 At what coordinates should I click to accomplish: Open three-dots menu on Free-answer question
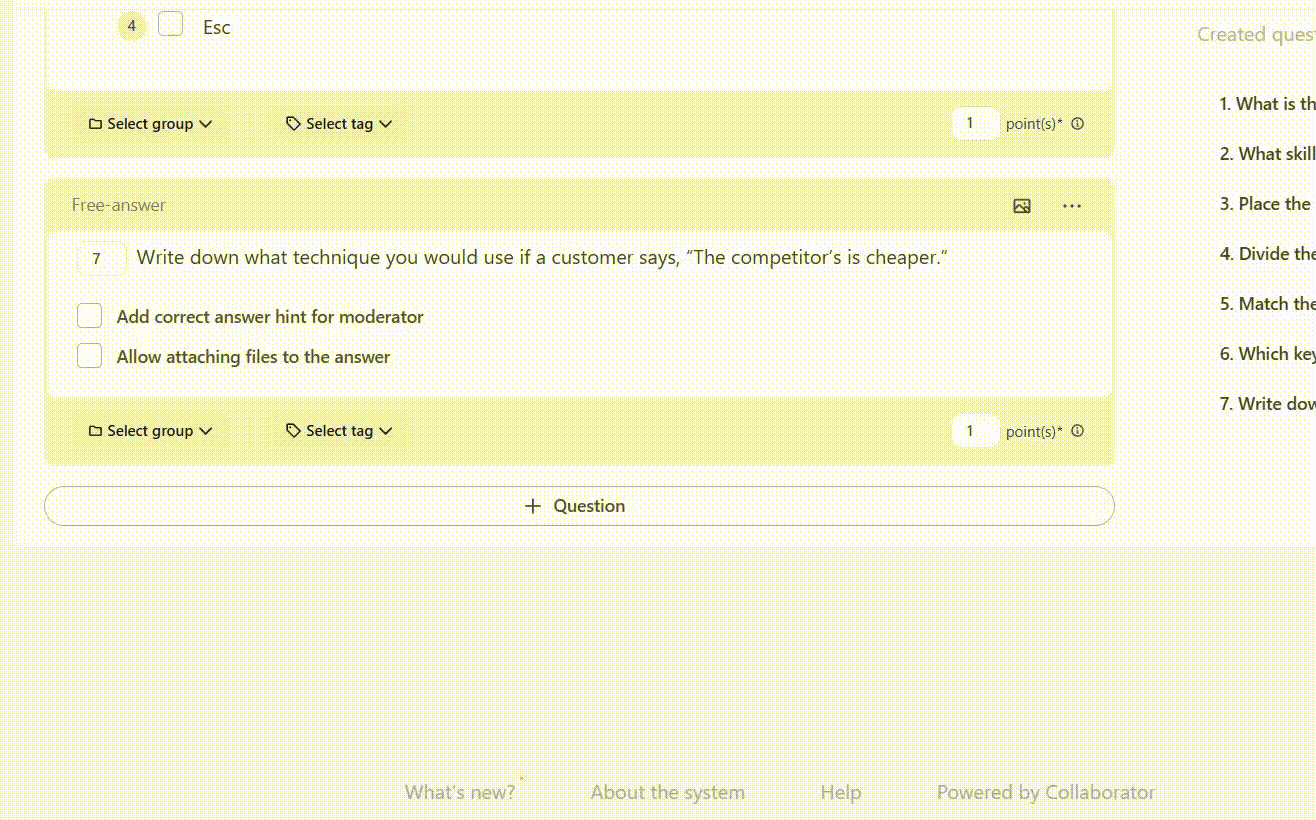[1072, 206]
